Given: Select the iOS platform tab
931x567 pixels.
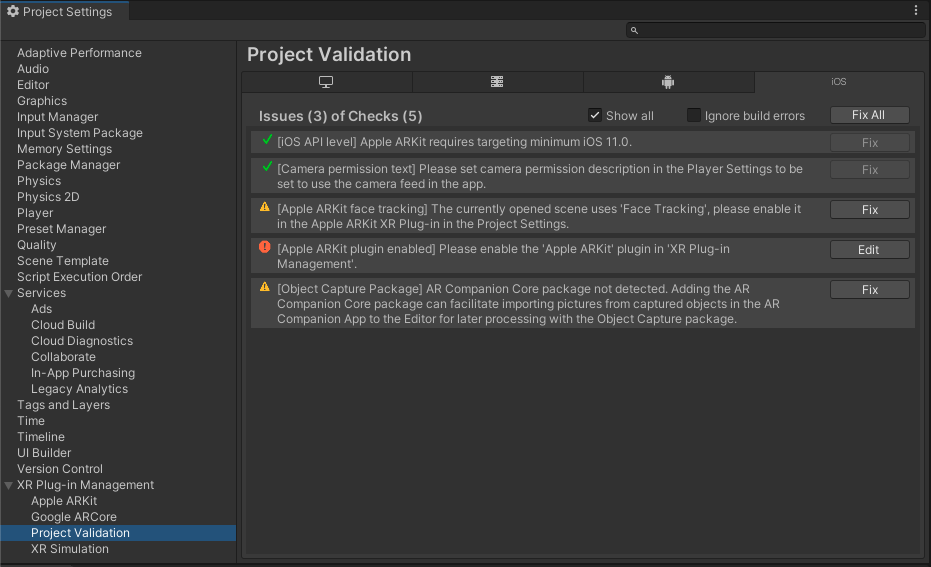Looking at the screenshot, I should click(x=838, y=82).
